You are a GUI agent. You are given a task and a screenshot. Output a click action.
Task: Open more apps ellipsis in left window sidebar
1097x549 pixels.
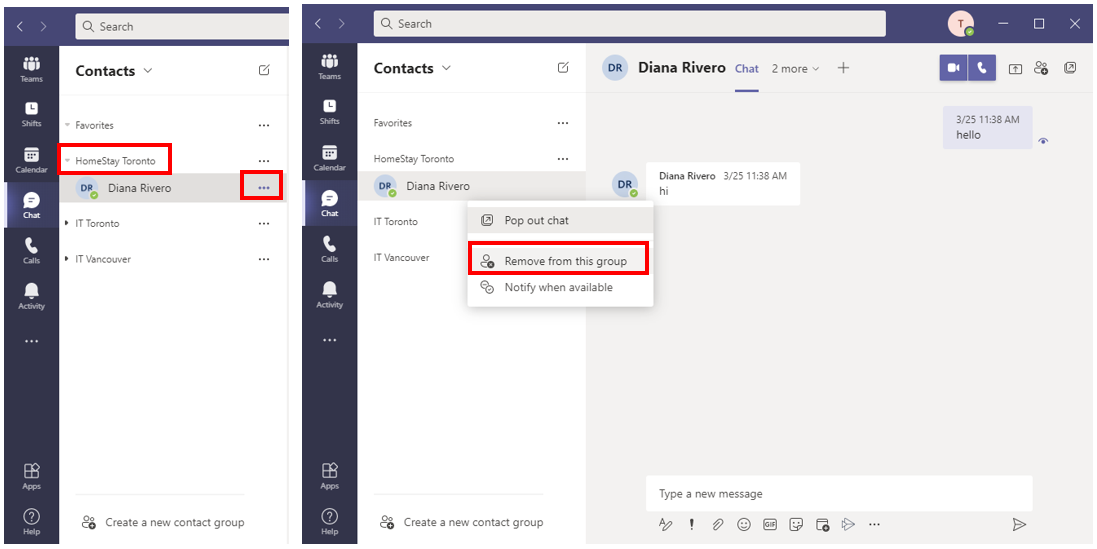pos(31,341)
